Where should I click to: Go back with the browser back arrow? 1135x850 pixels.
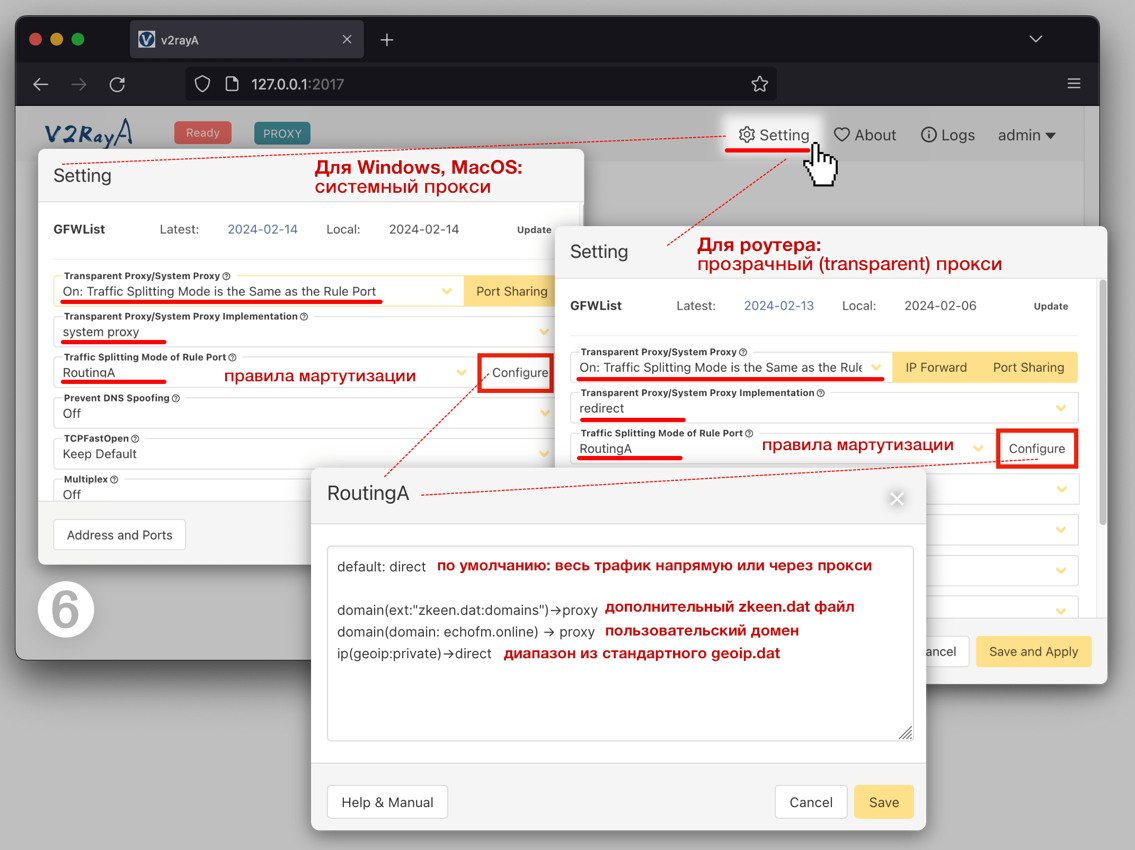[x=41, y=84]
